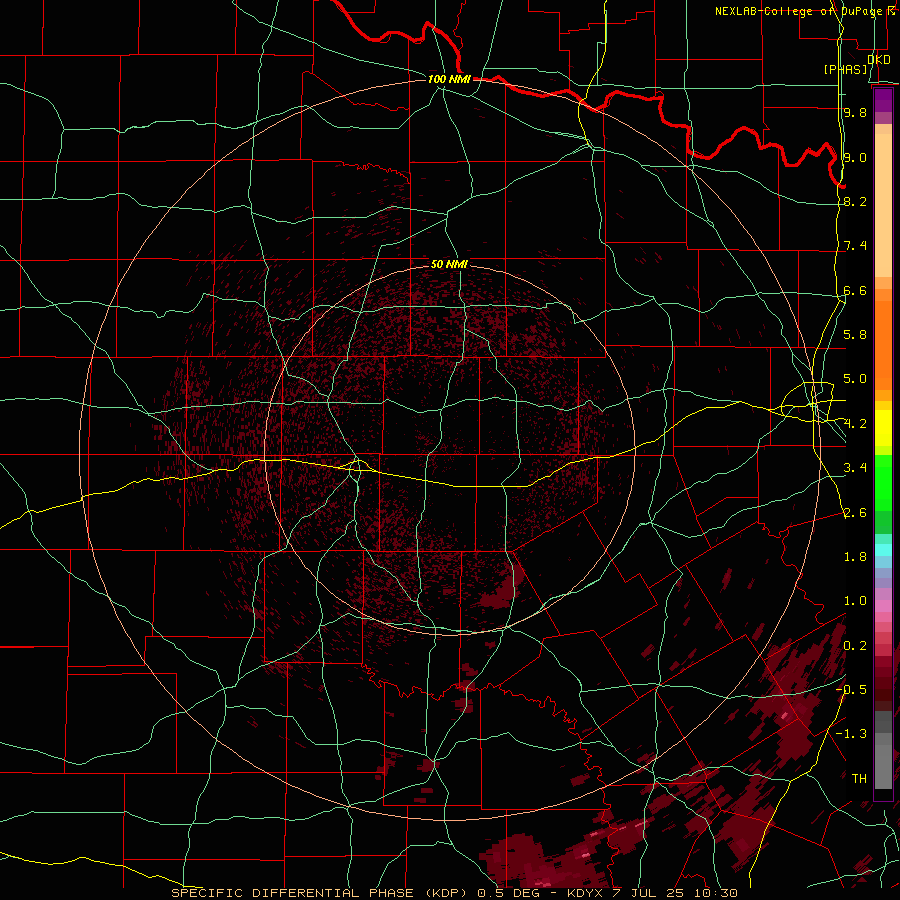Click the 4.2 value on the color scale
This screenshot has height=900, width=900.
(855, 424)
